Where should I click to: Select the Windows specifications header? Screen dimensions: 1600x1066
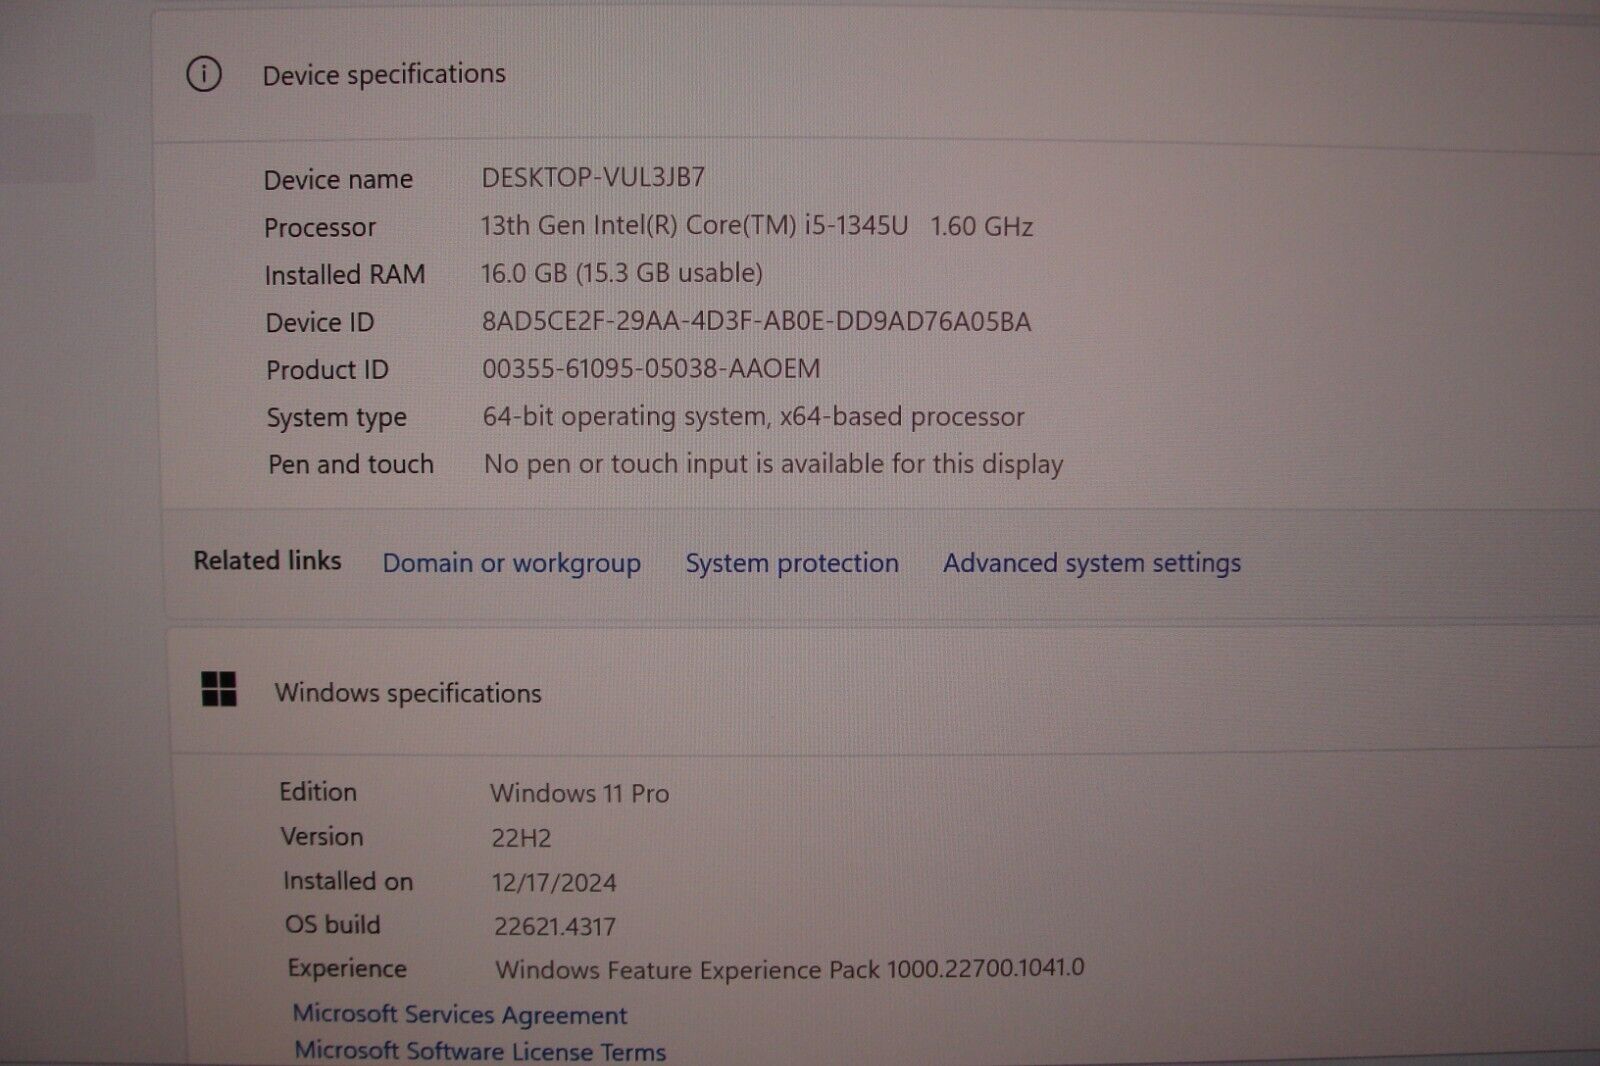click(x=408, y=693)
